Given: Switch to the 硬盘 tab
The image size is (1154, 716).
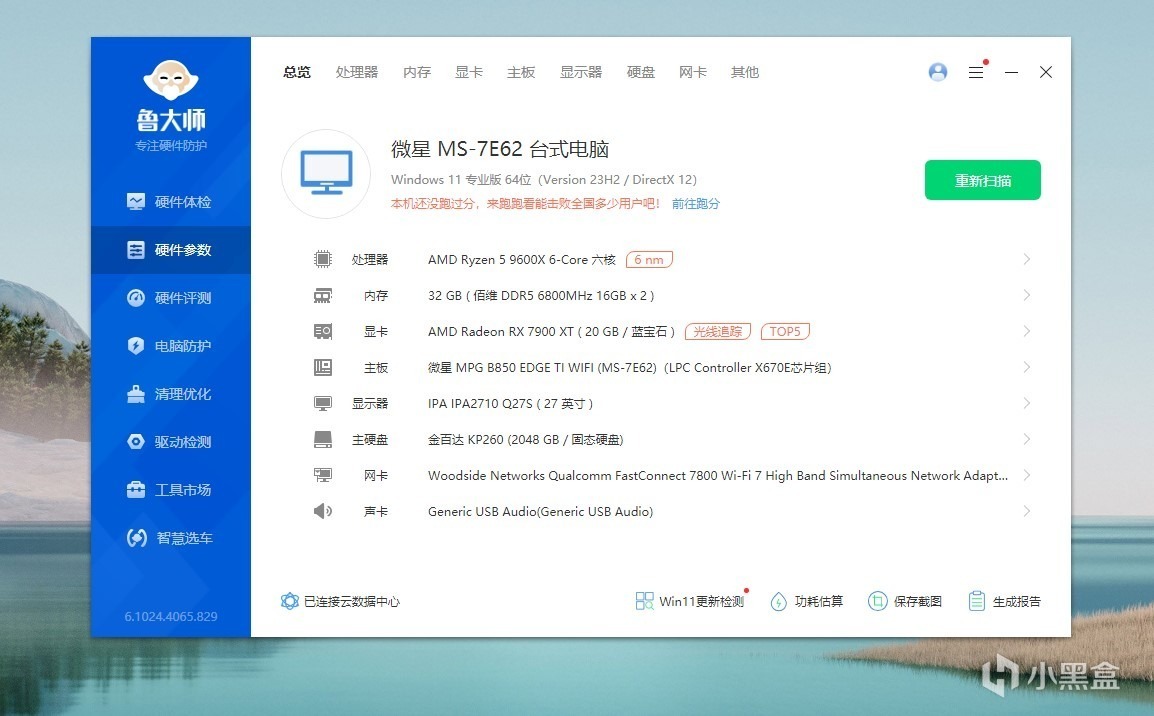Looking at the screenshot, I should 640,72.
